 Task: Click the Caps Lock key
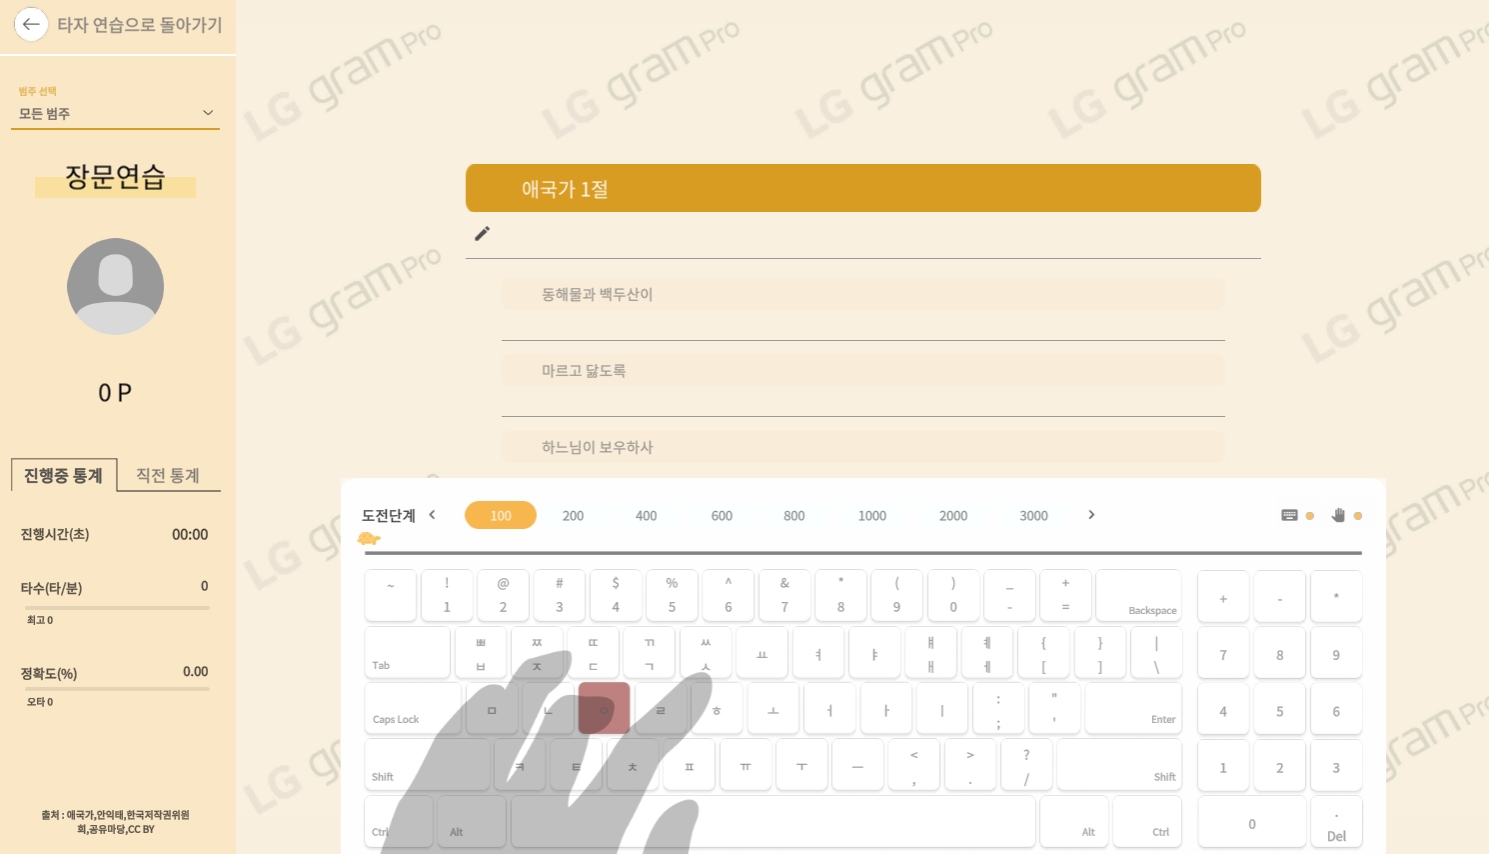coord(413,708)
